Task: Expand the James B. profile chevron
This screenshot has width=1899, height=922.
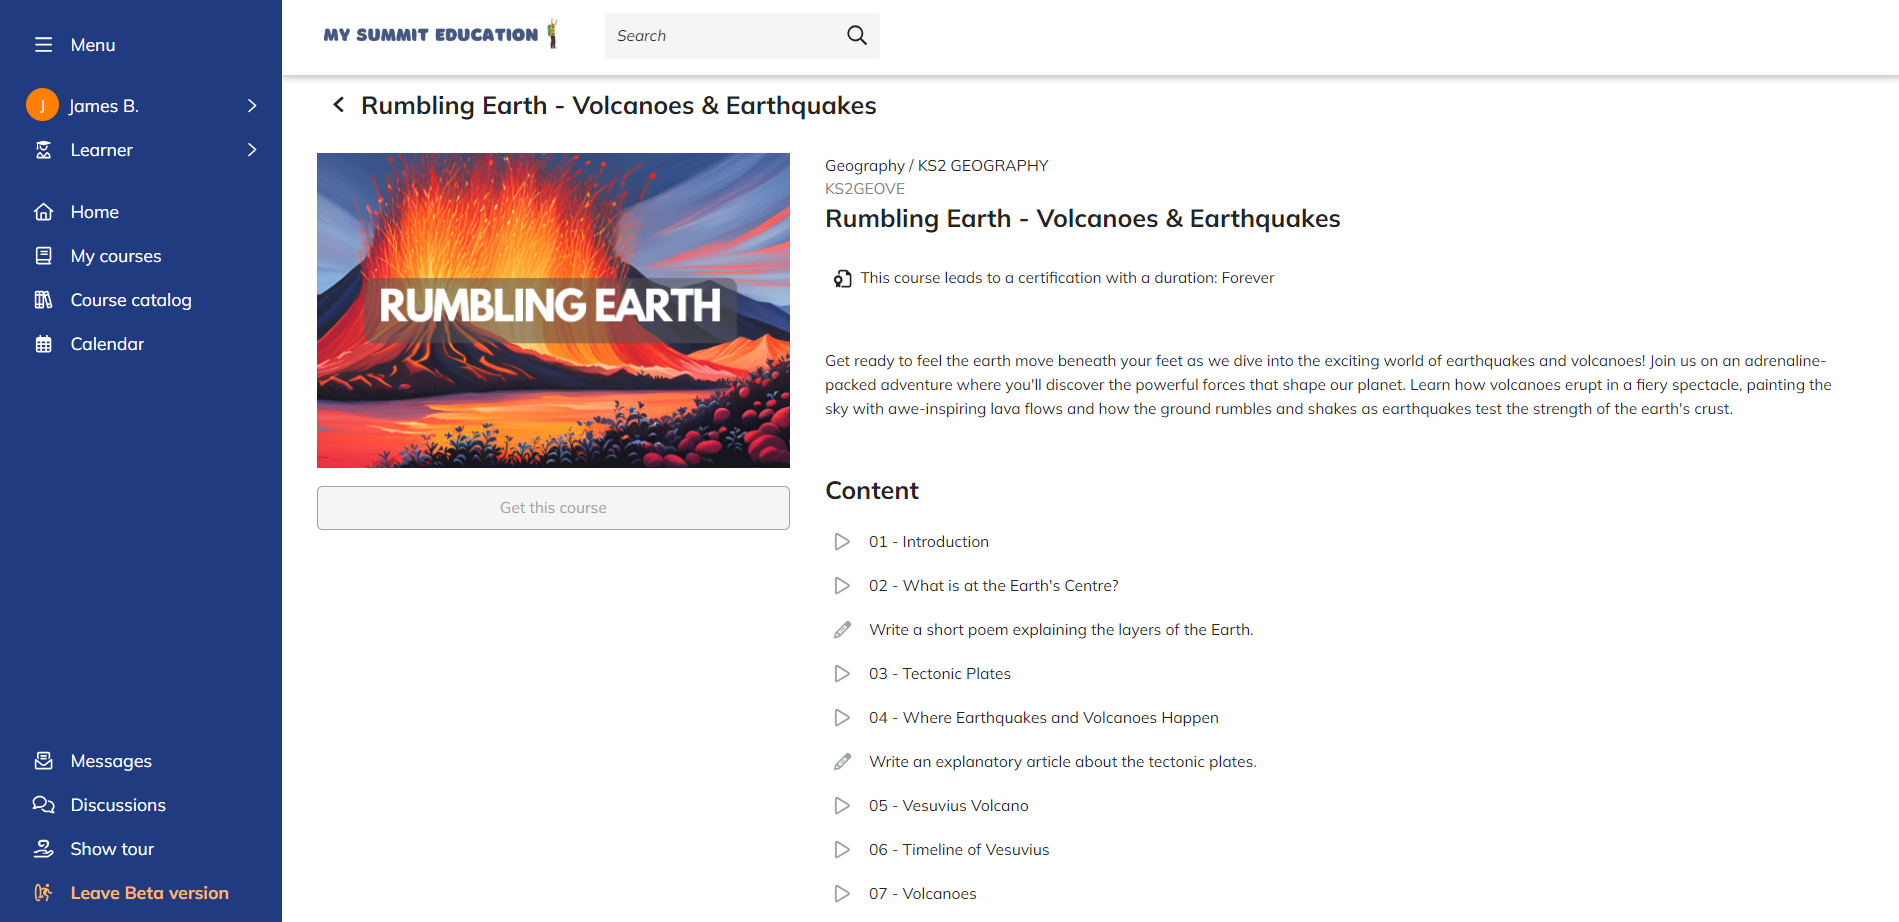Action: coord(252,105)
